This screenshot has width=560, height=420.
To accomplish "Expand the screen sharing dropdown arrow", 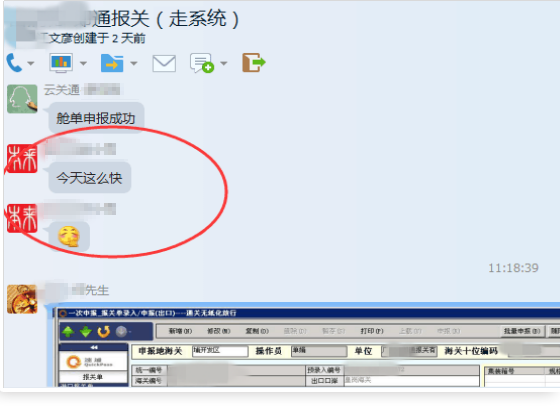I will [x=83, y=64].
